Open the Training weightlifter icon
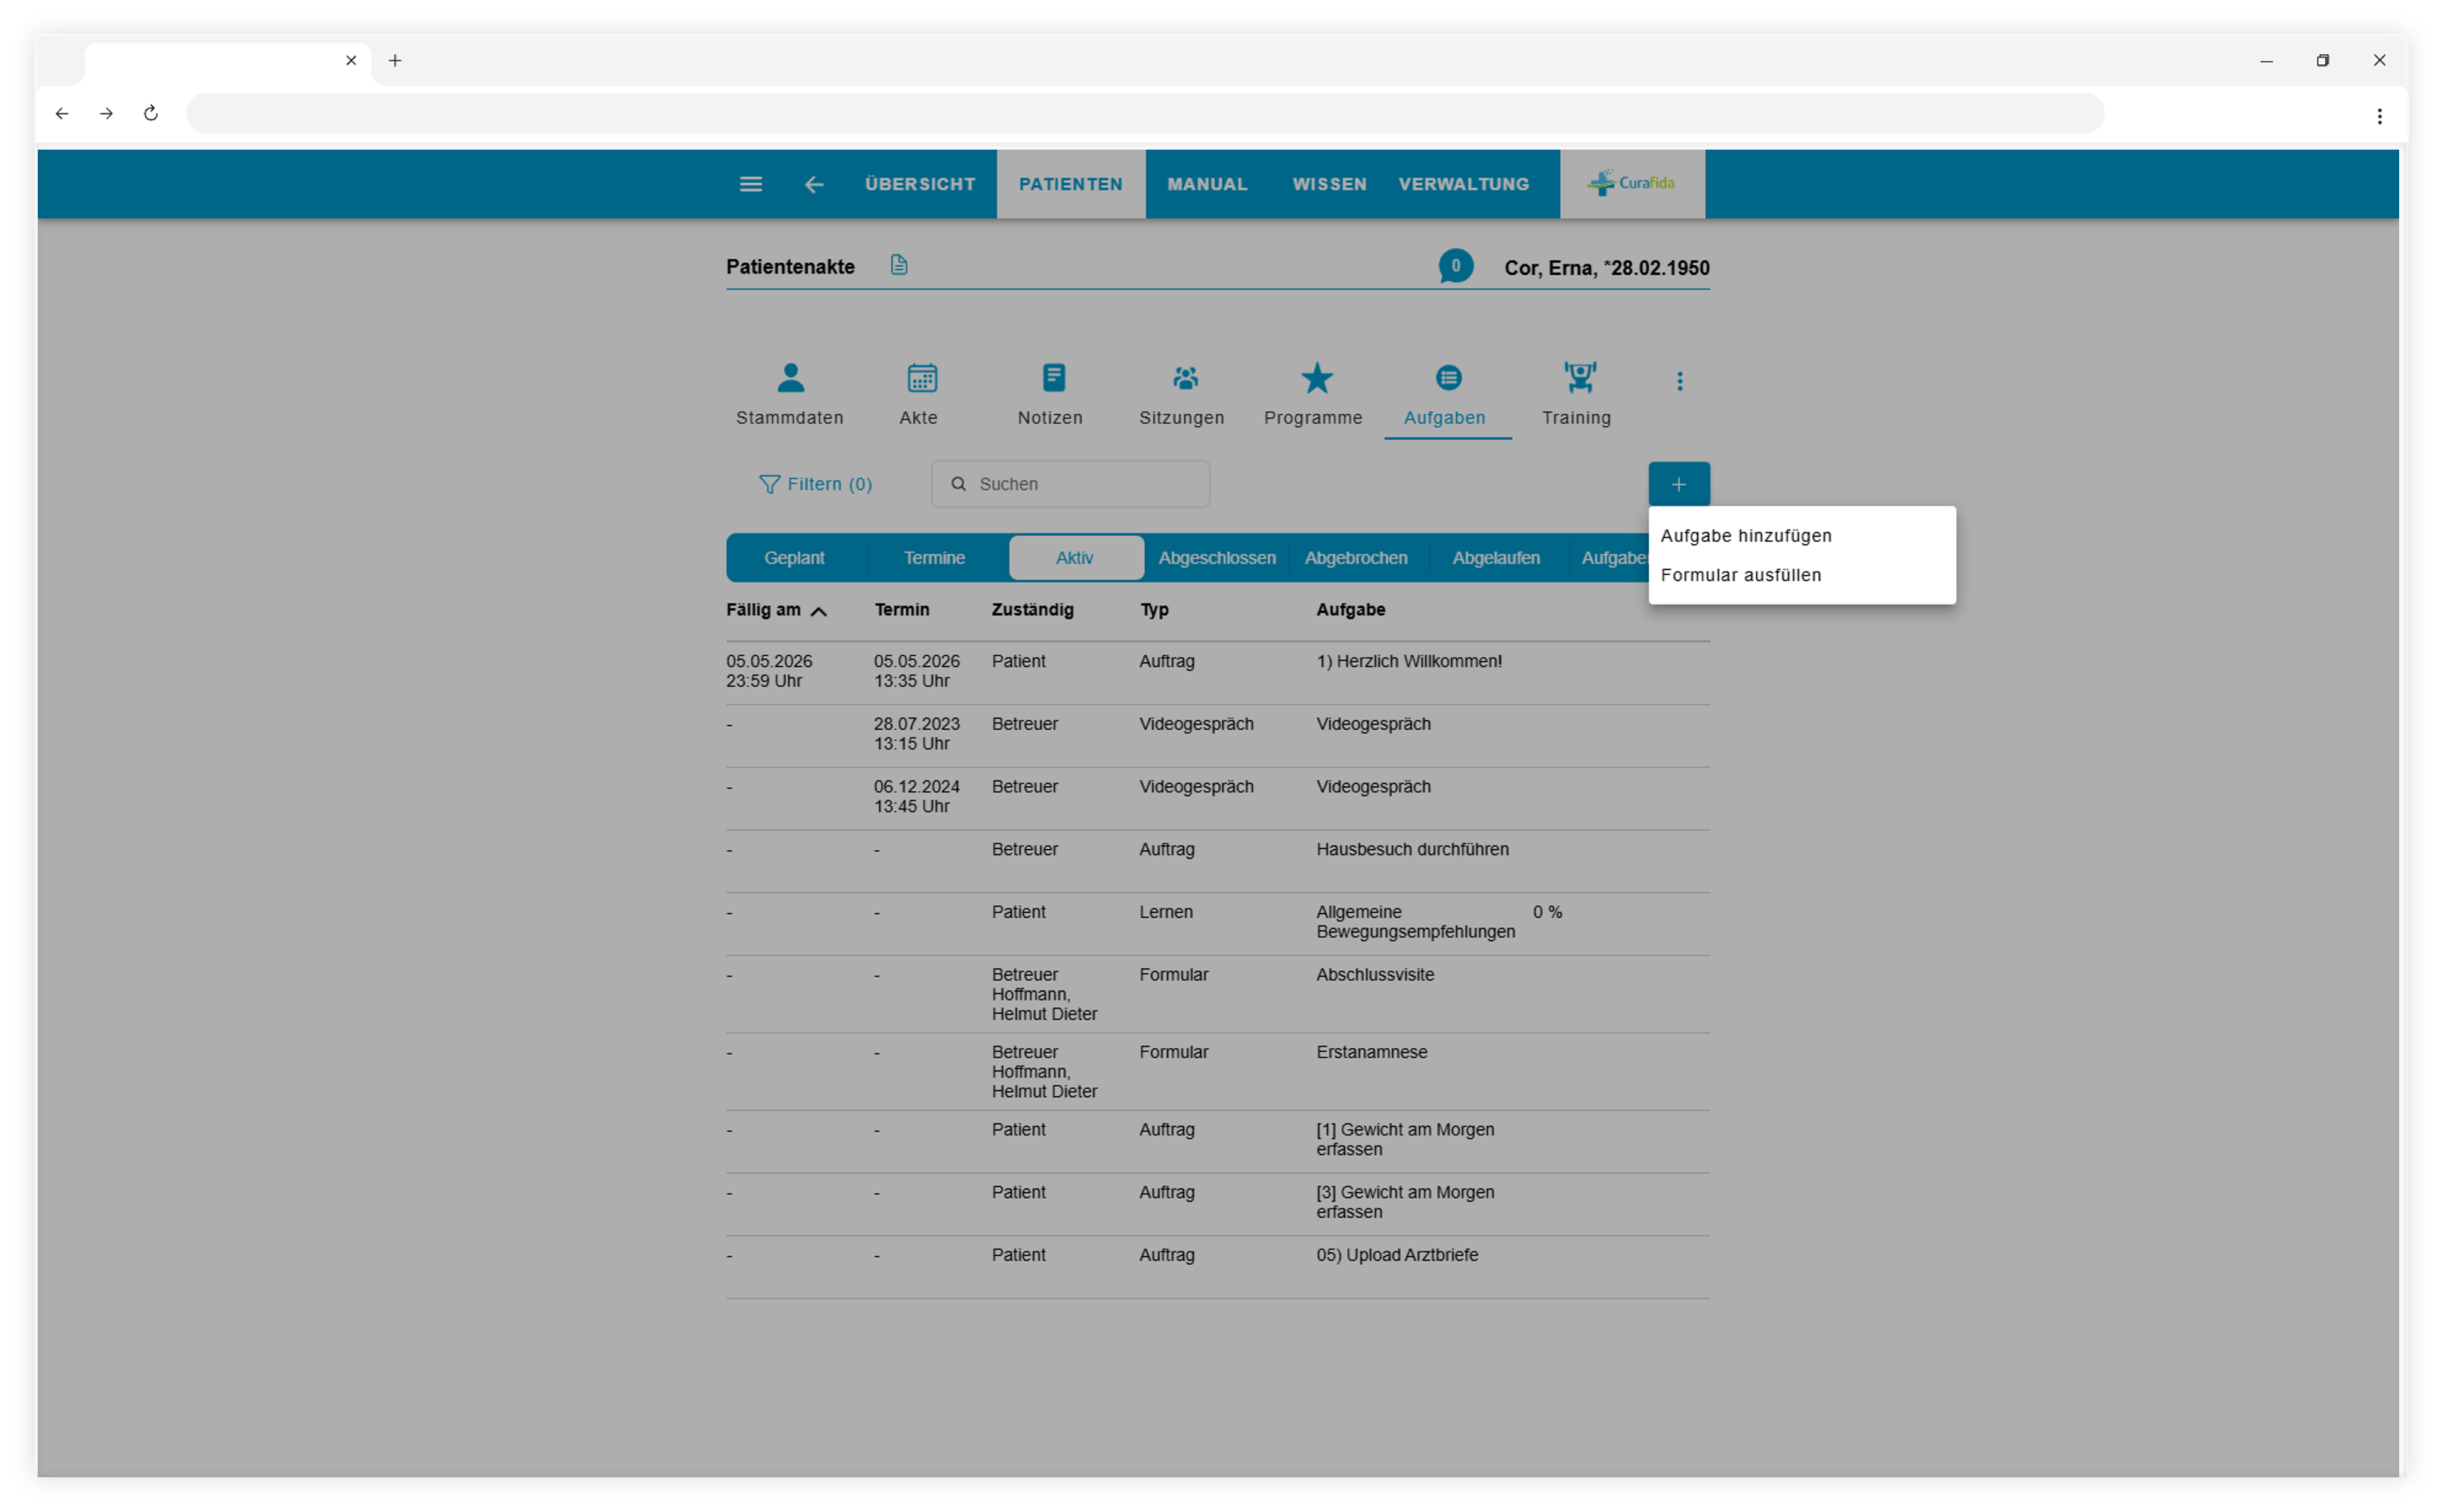 1579,377
